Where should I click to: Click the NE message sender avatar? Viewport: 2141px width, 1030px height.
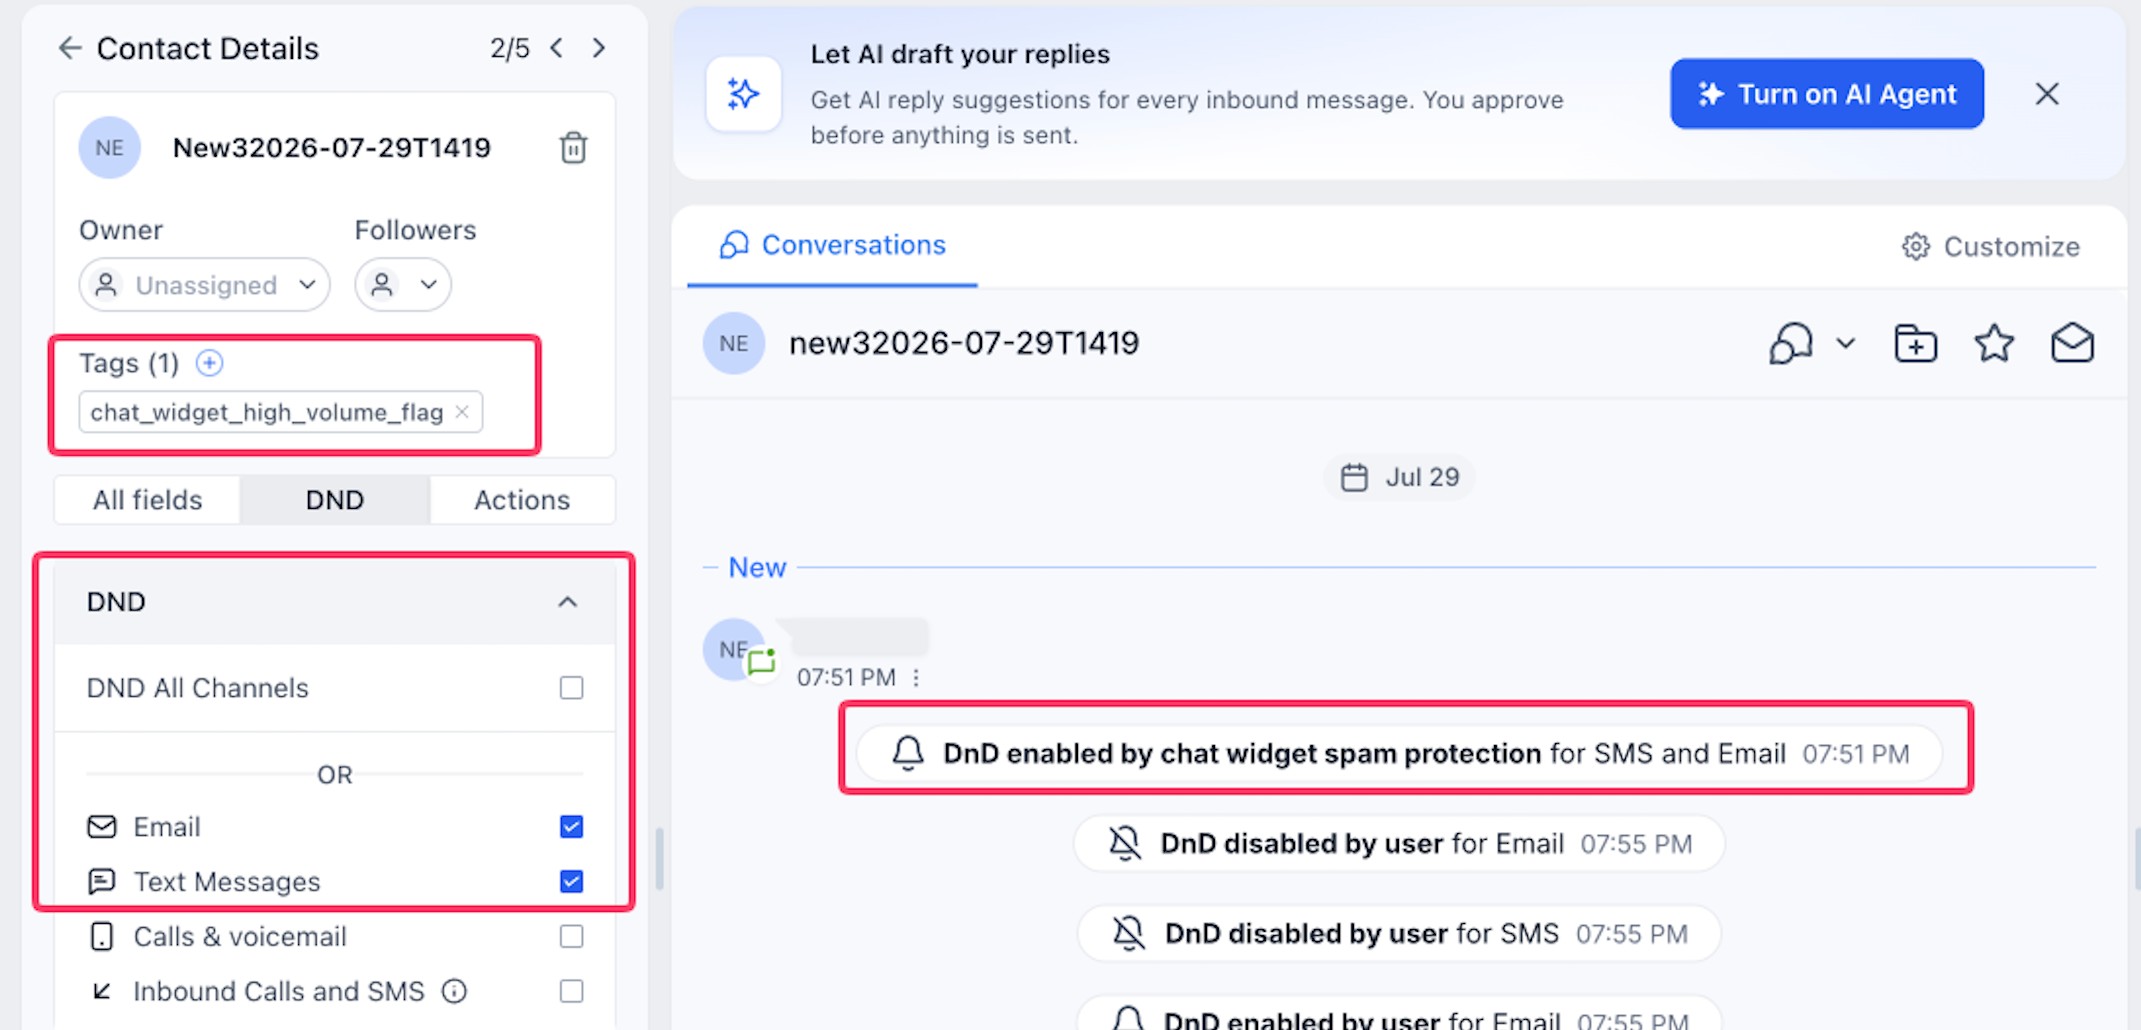pos(734,649)
